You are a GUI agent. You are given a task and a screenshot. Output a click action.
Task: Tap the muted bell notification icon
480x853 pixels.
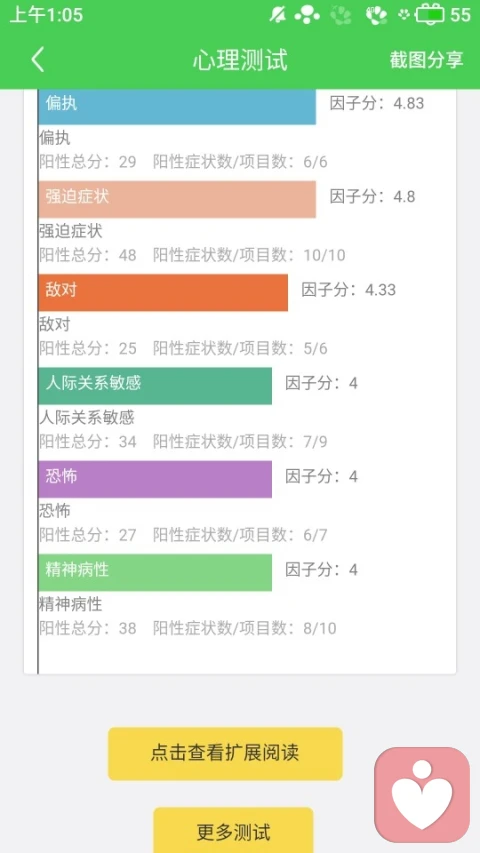pos(278,15)
